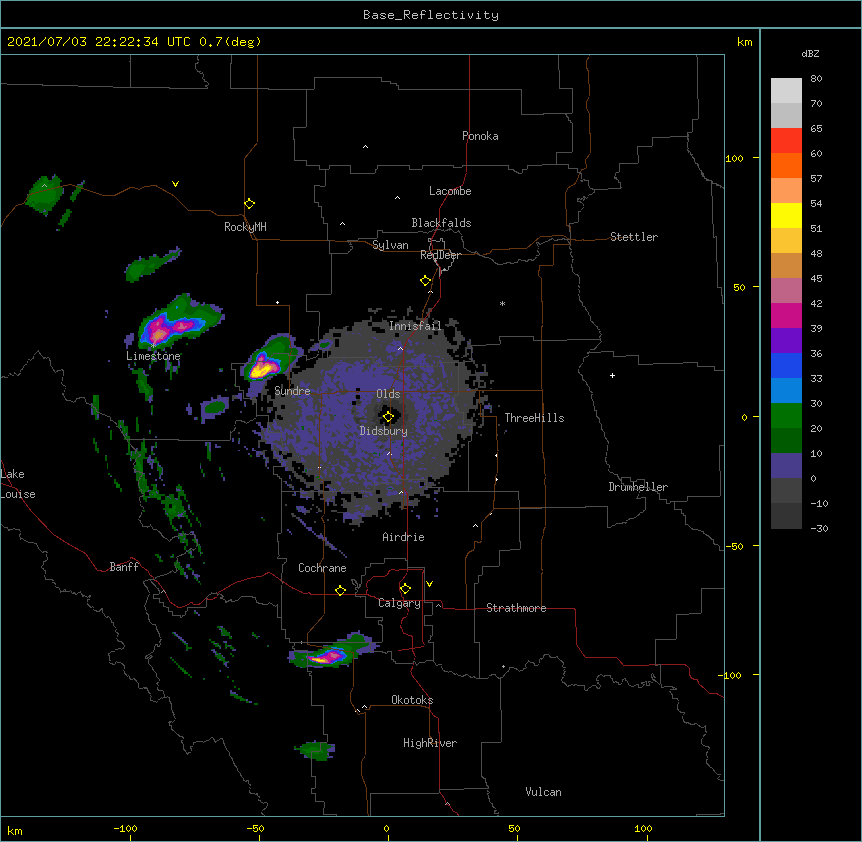This screenshot has height=842, width=862.
Task: Click the Innisfail city label
Action: point(415,326)
